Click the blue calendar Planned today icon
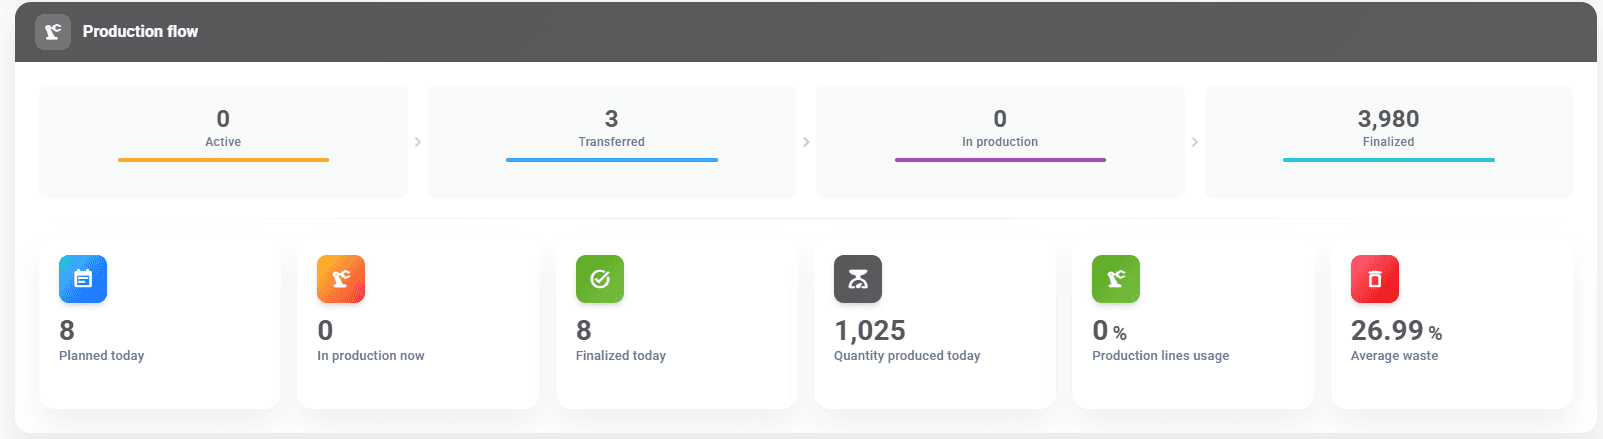 coord(83,279)
